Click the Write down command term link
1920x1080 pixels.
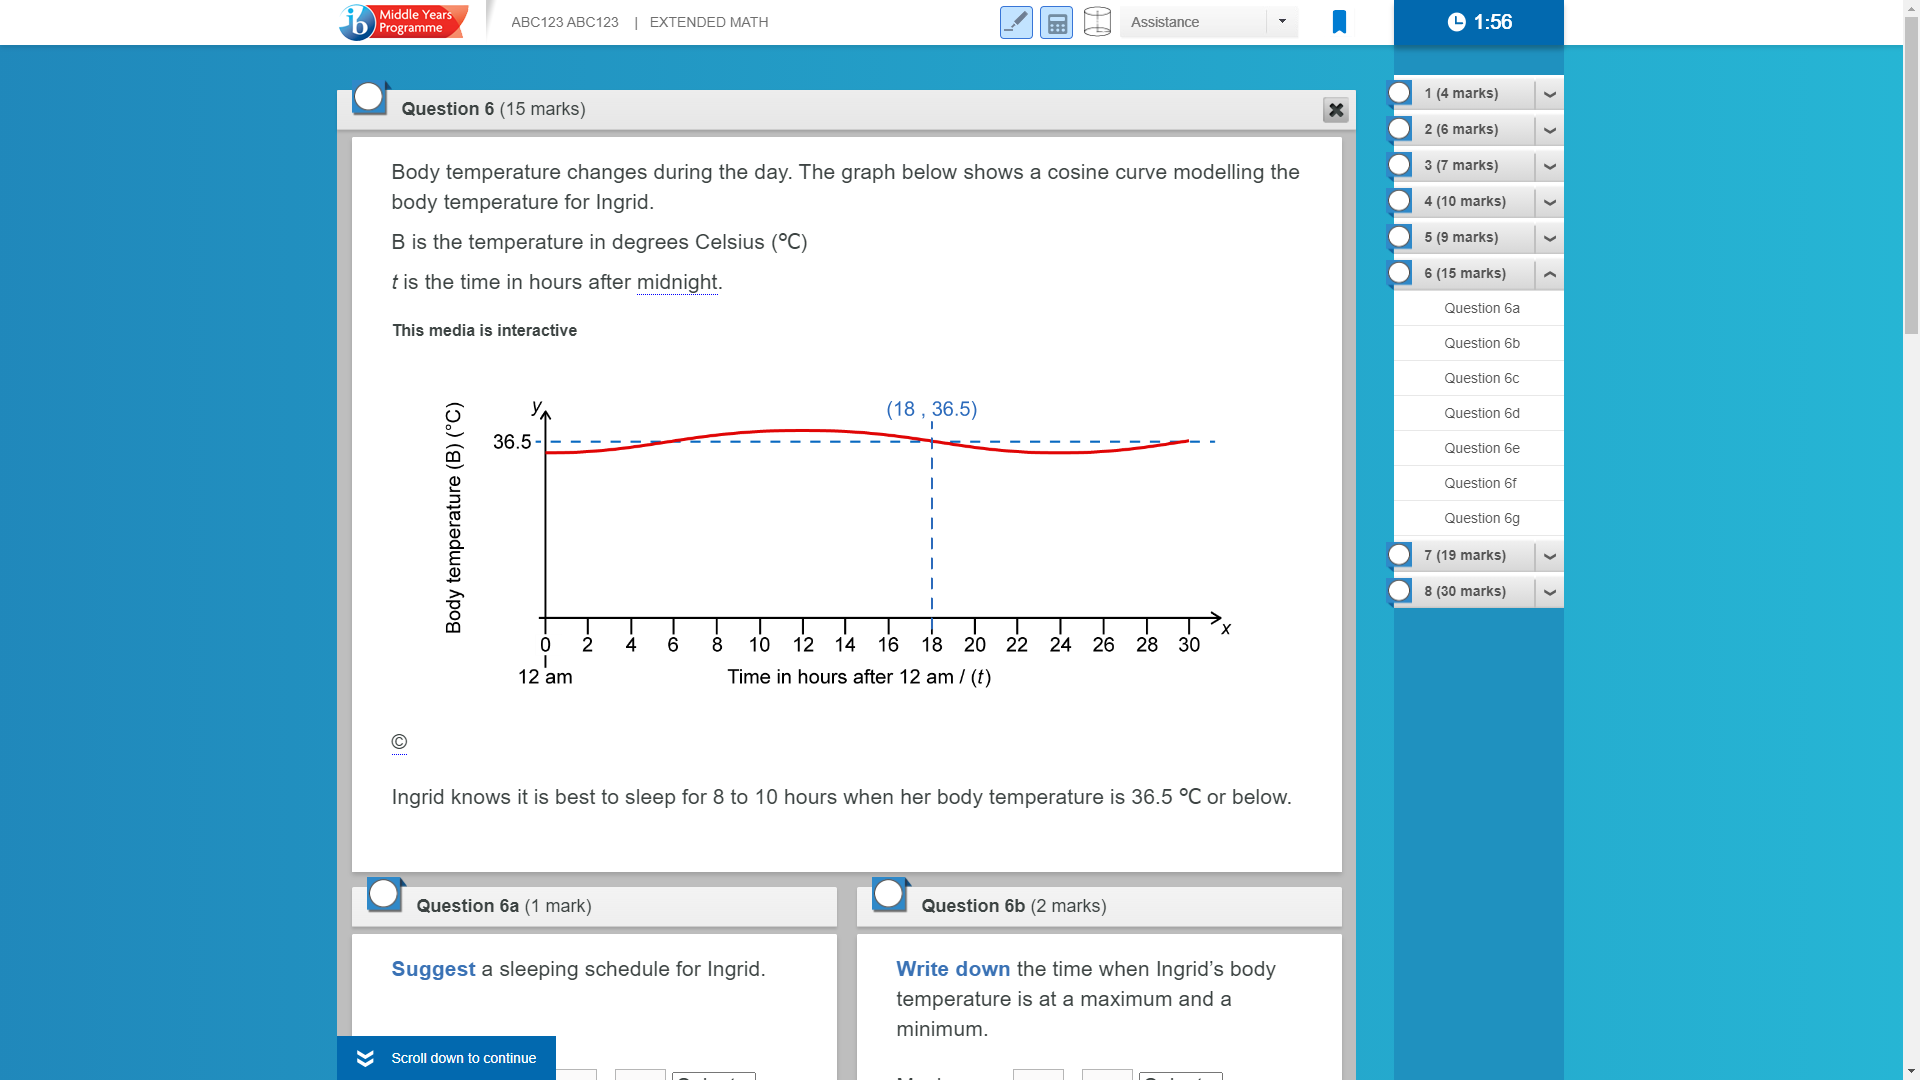point(953,969)
